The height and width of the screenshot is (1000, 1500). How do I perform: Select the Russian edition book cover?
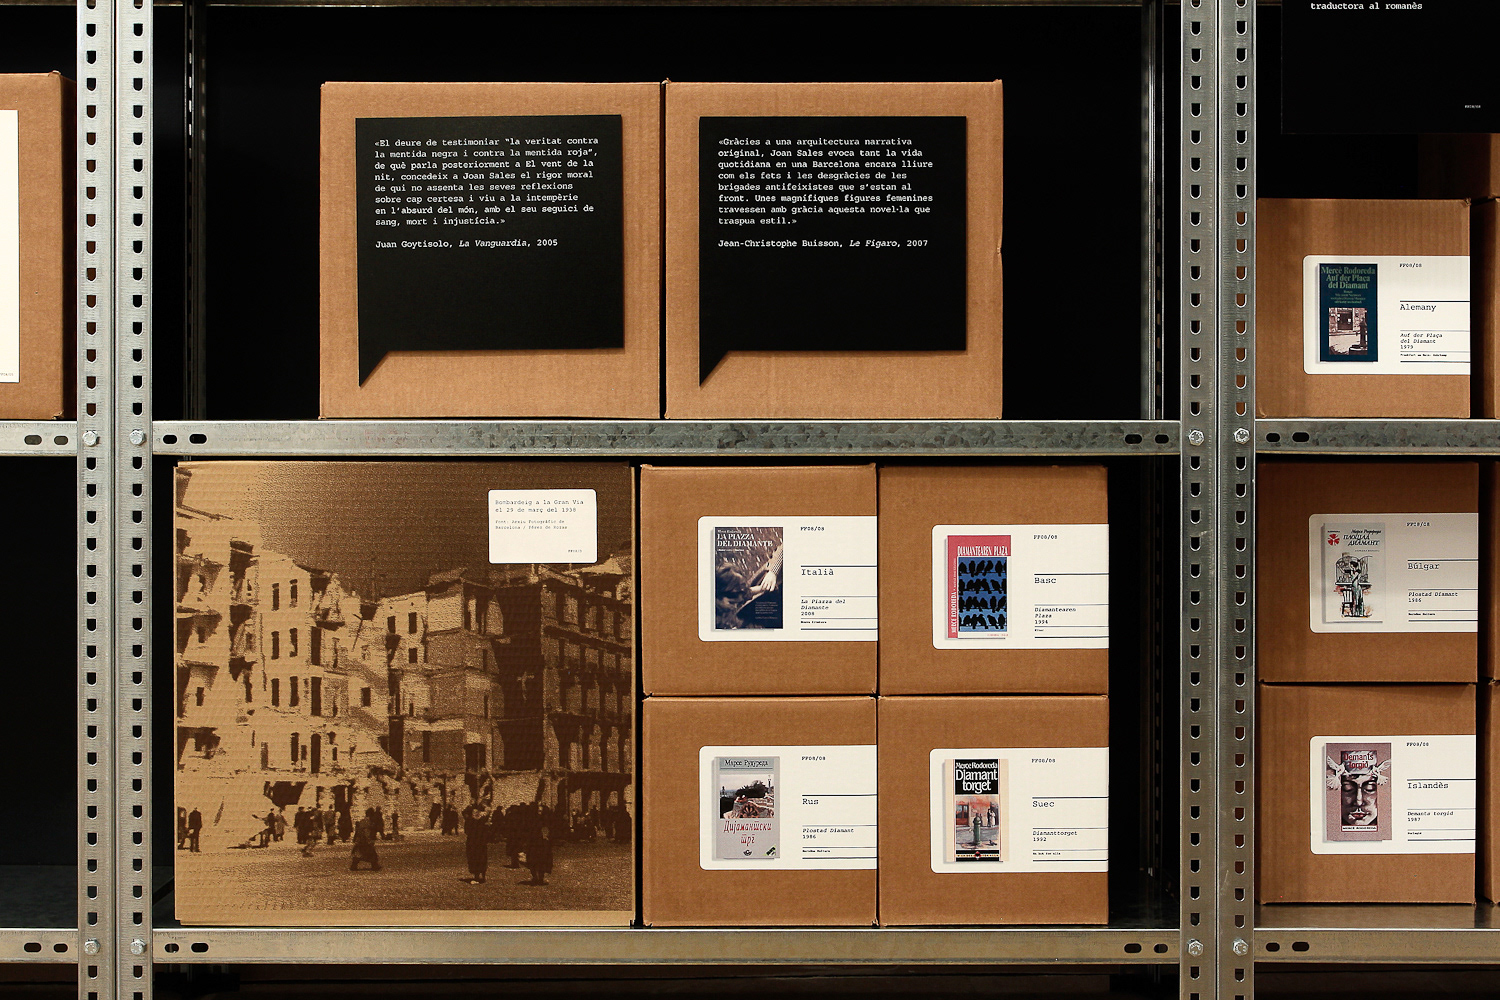click(x=746, y=807)
